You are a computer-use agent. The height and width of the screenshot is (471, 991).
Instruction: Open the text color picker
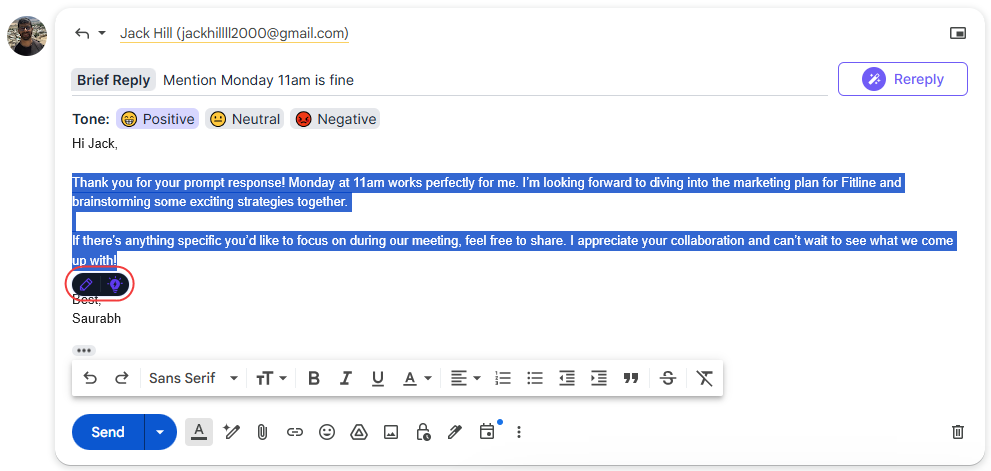(x=416, y=378)
